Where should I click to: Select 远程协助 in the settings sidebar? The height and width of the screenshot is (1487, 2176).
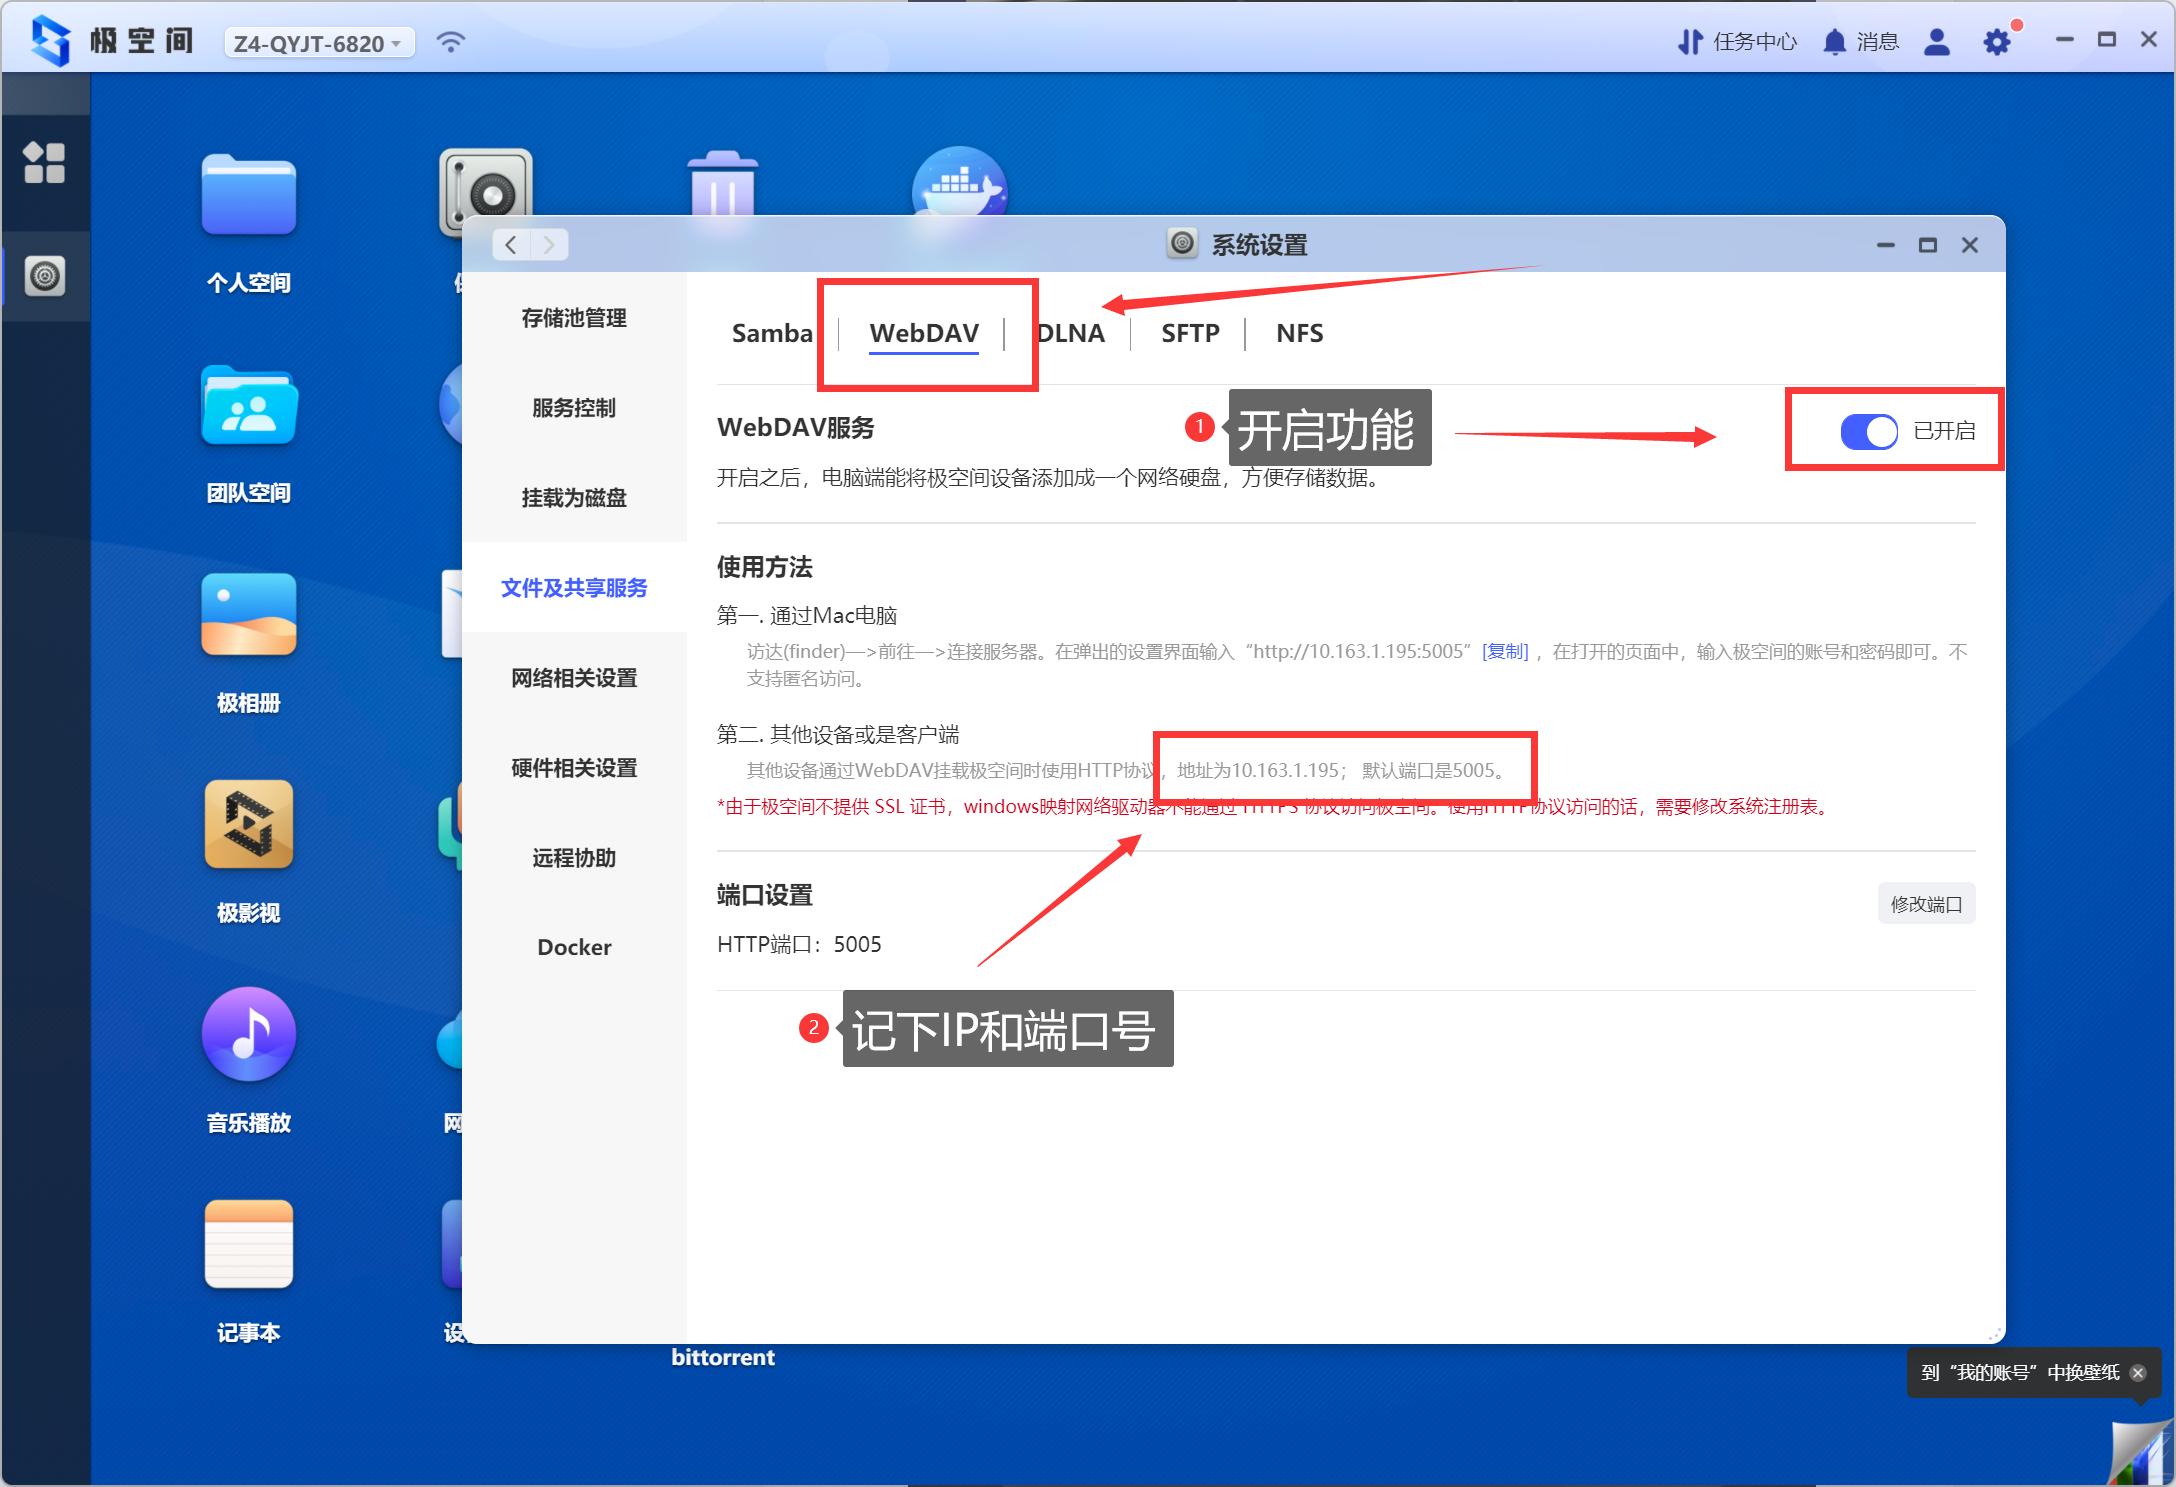click(x=573, y=857)
